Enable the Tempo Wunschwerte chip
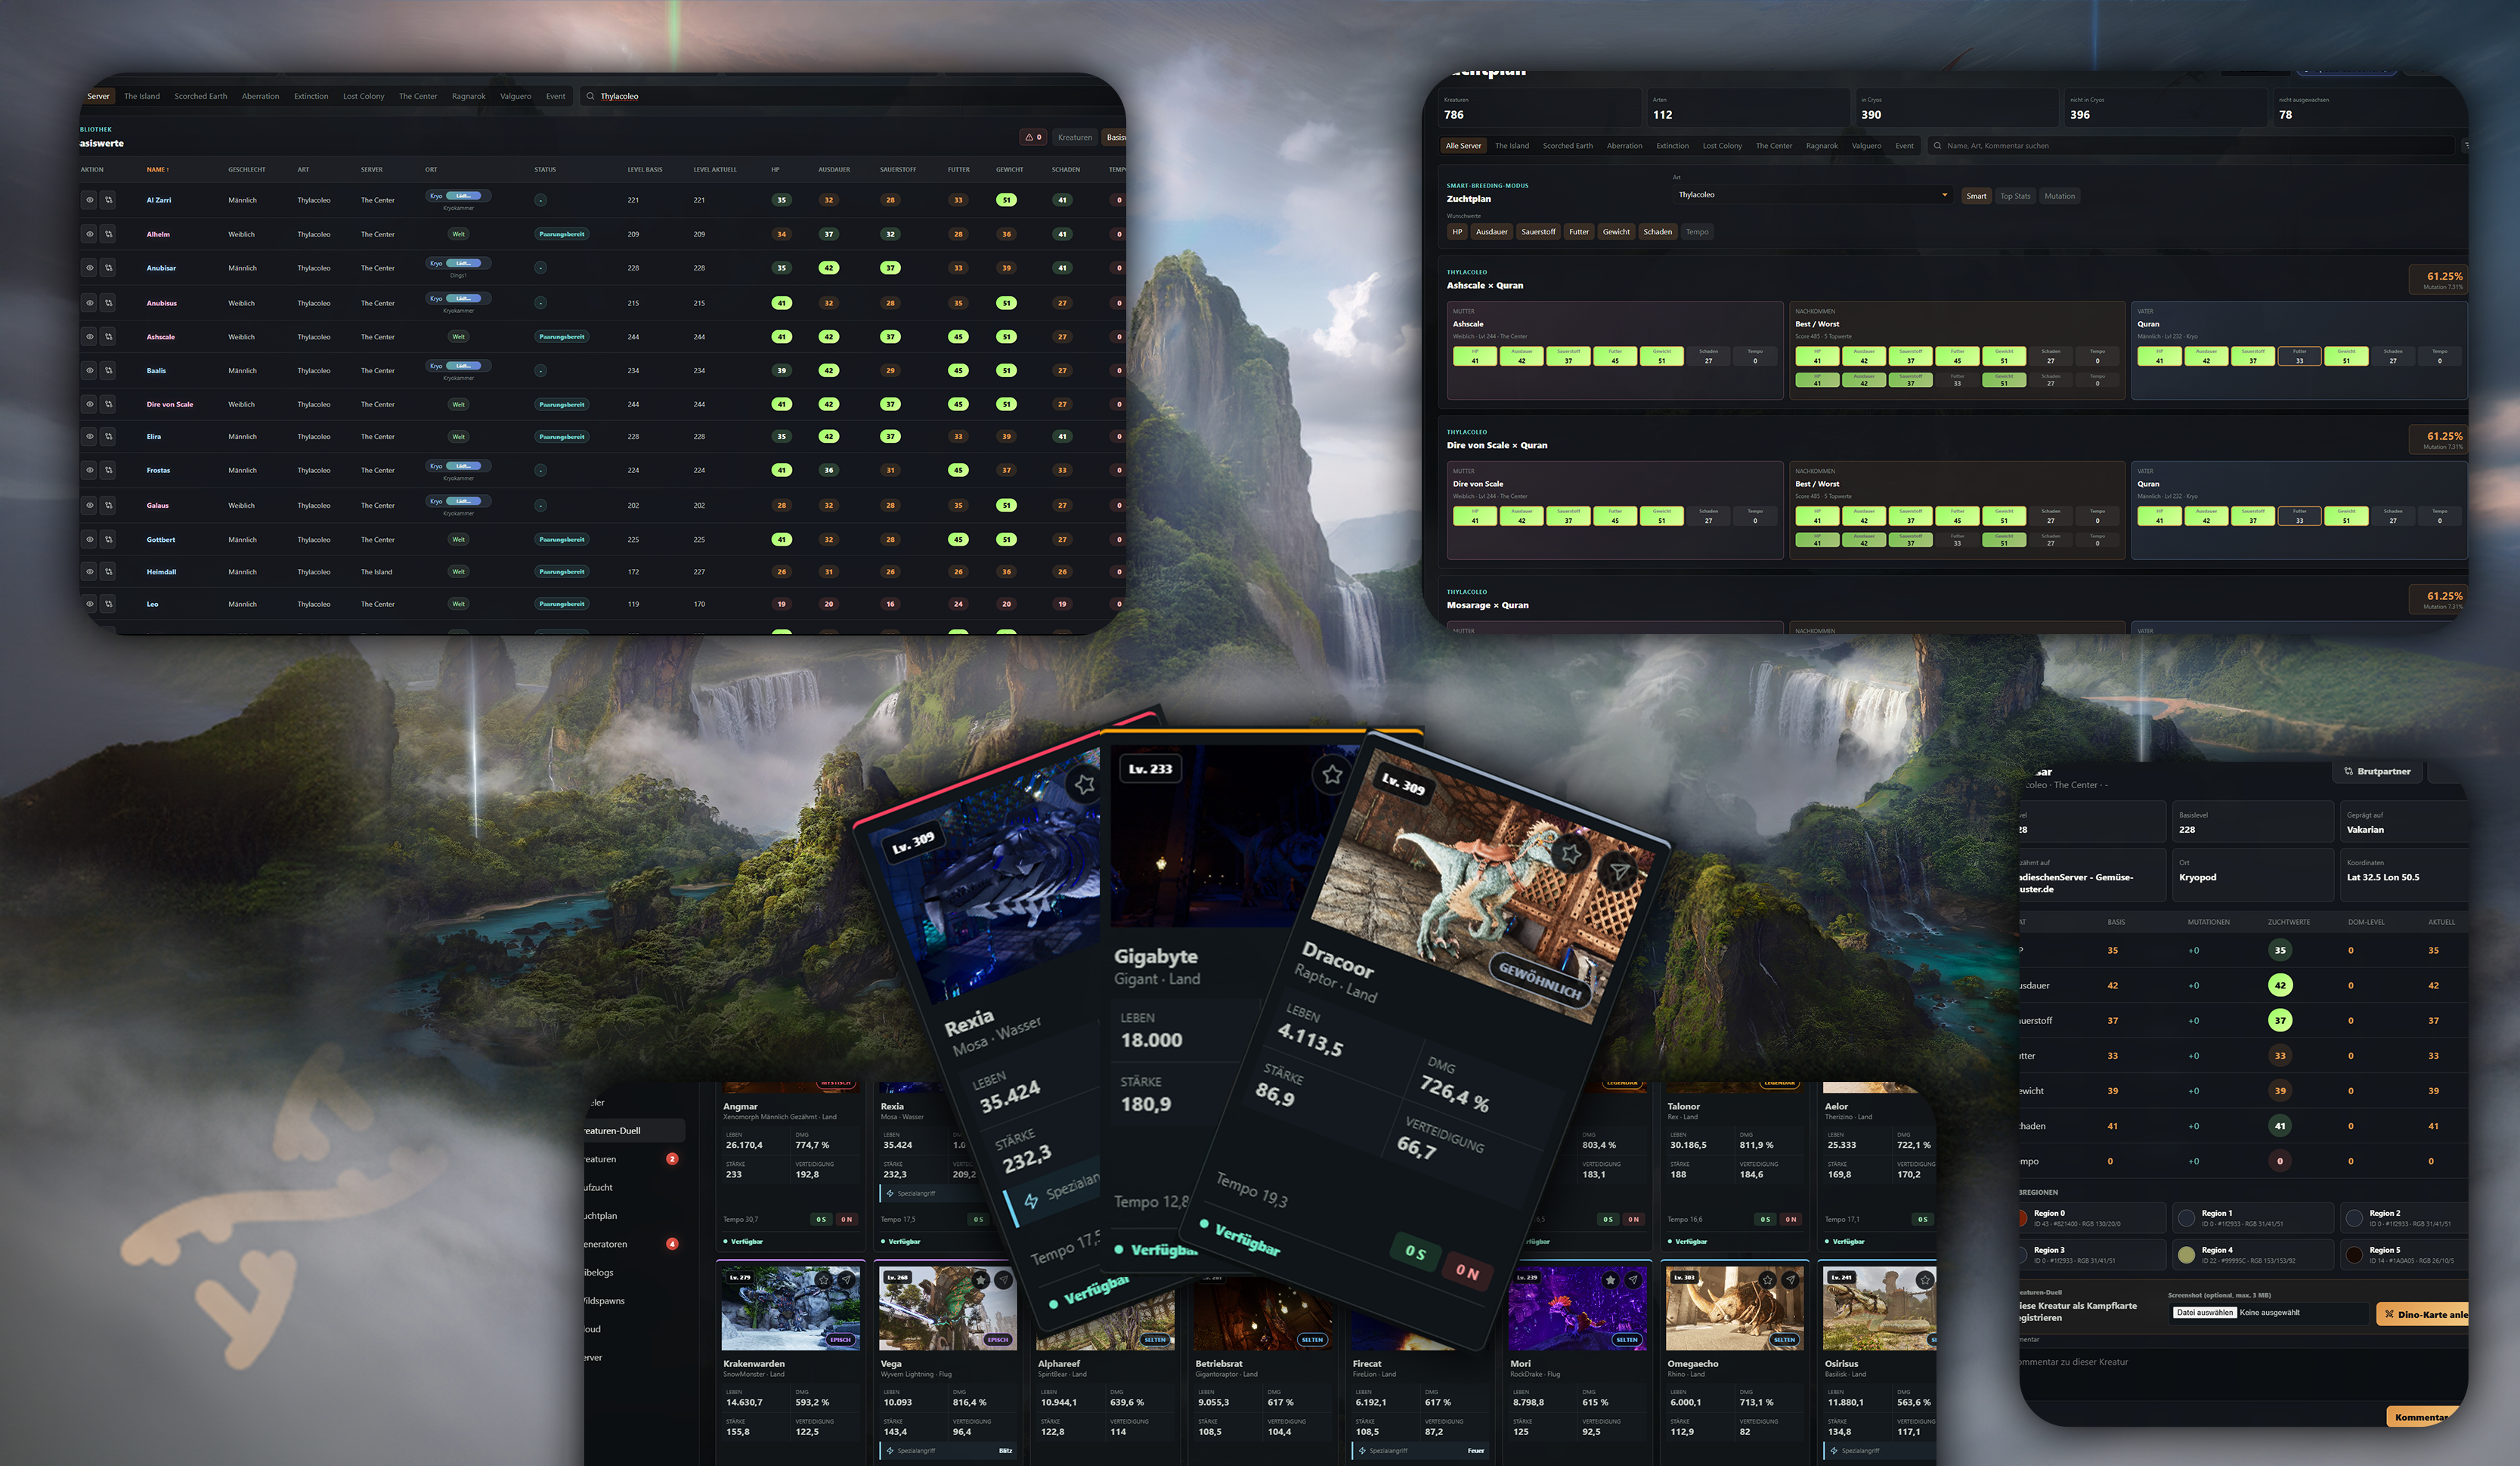2520x1466 pixels. click(x=1697, y=232)
